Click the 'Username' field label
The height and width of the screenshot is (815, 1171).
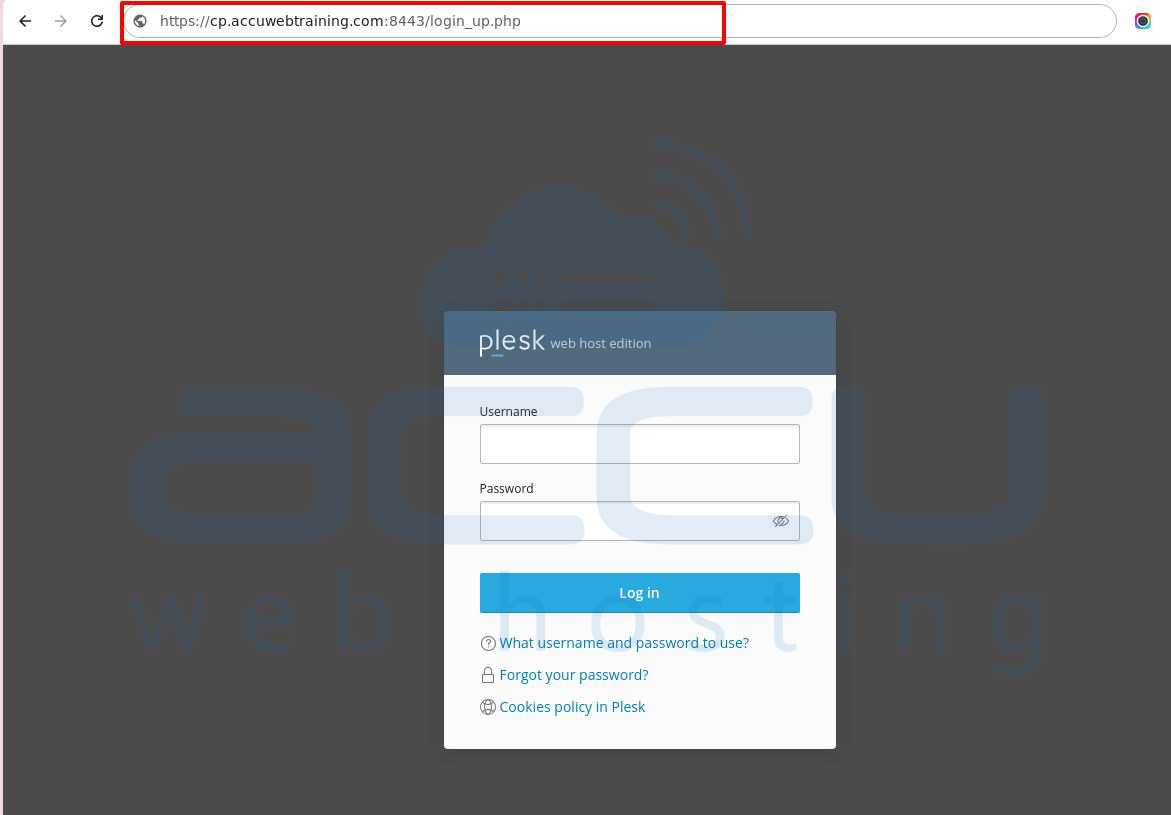tap(508, 412)
